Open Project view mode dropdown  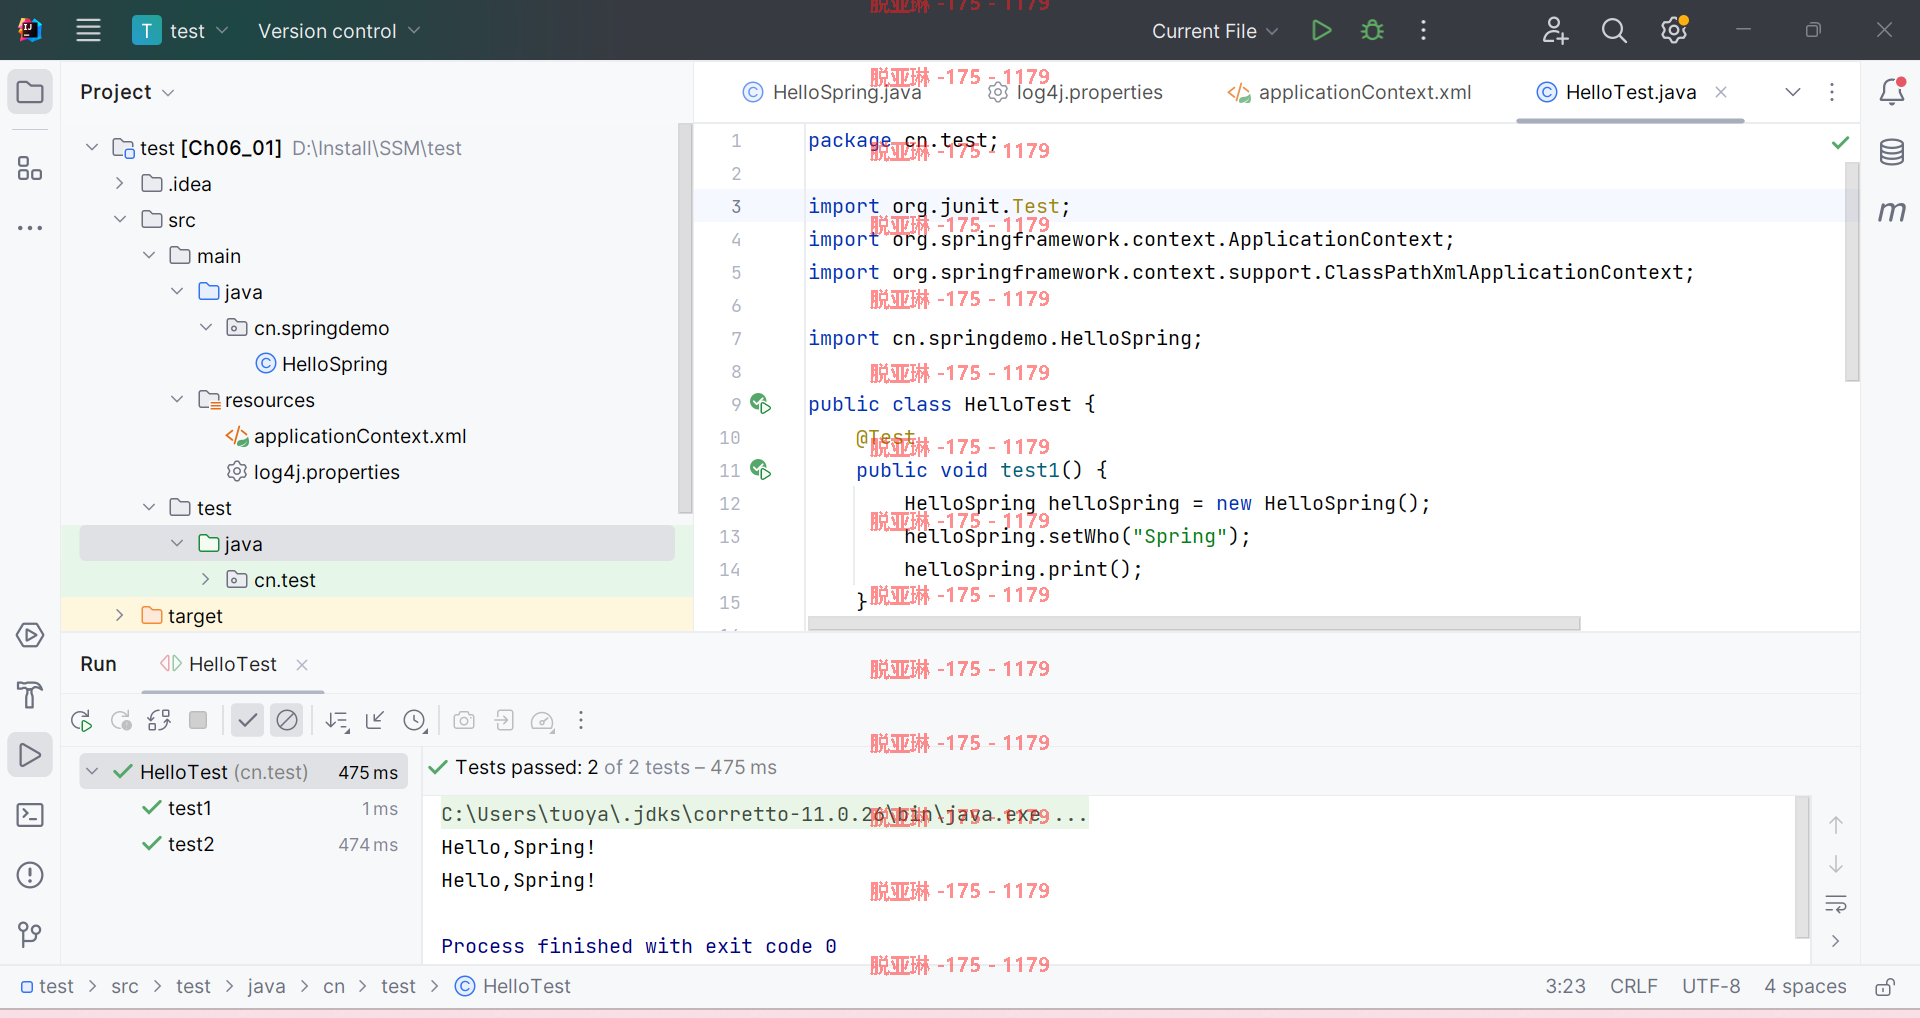(127, 92)
